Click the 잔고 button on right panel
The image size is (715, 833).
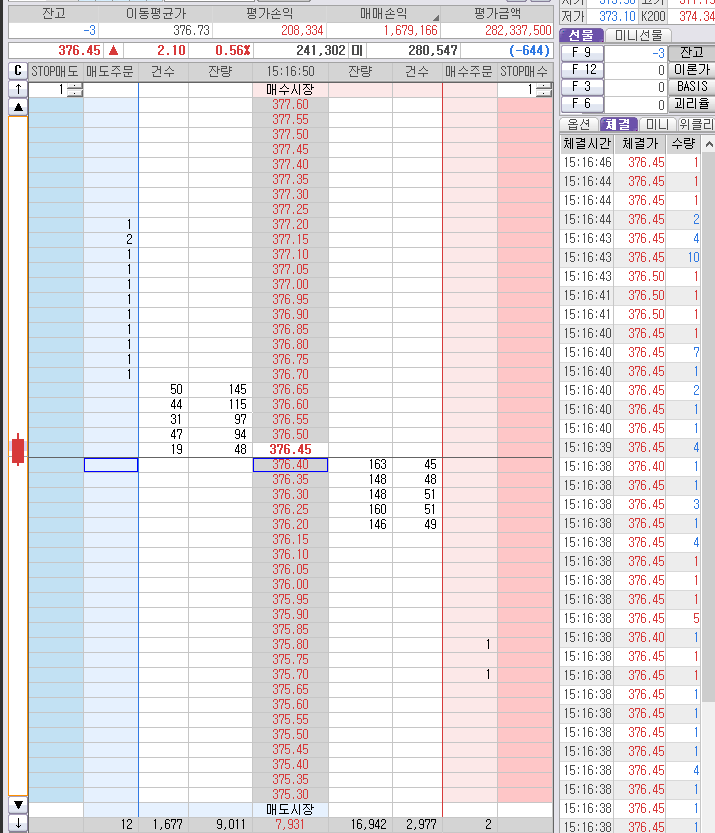pos(691,53)
